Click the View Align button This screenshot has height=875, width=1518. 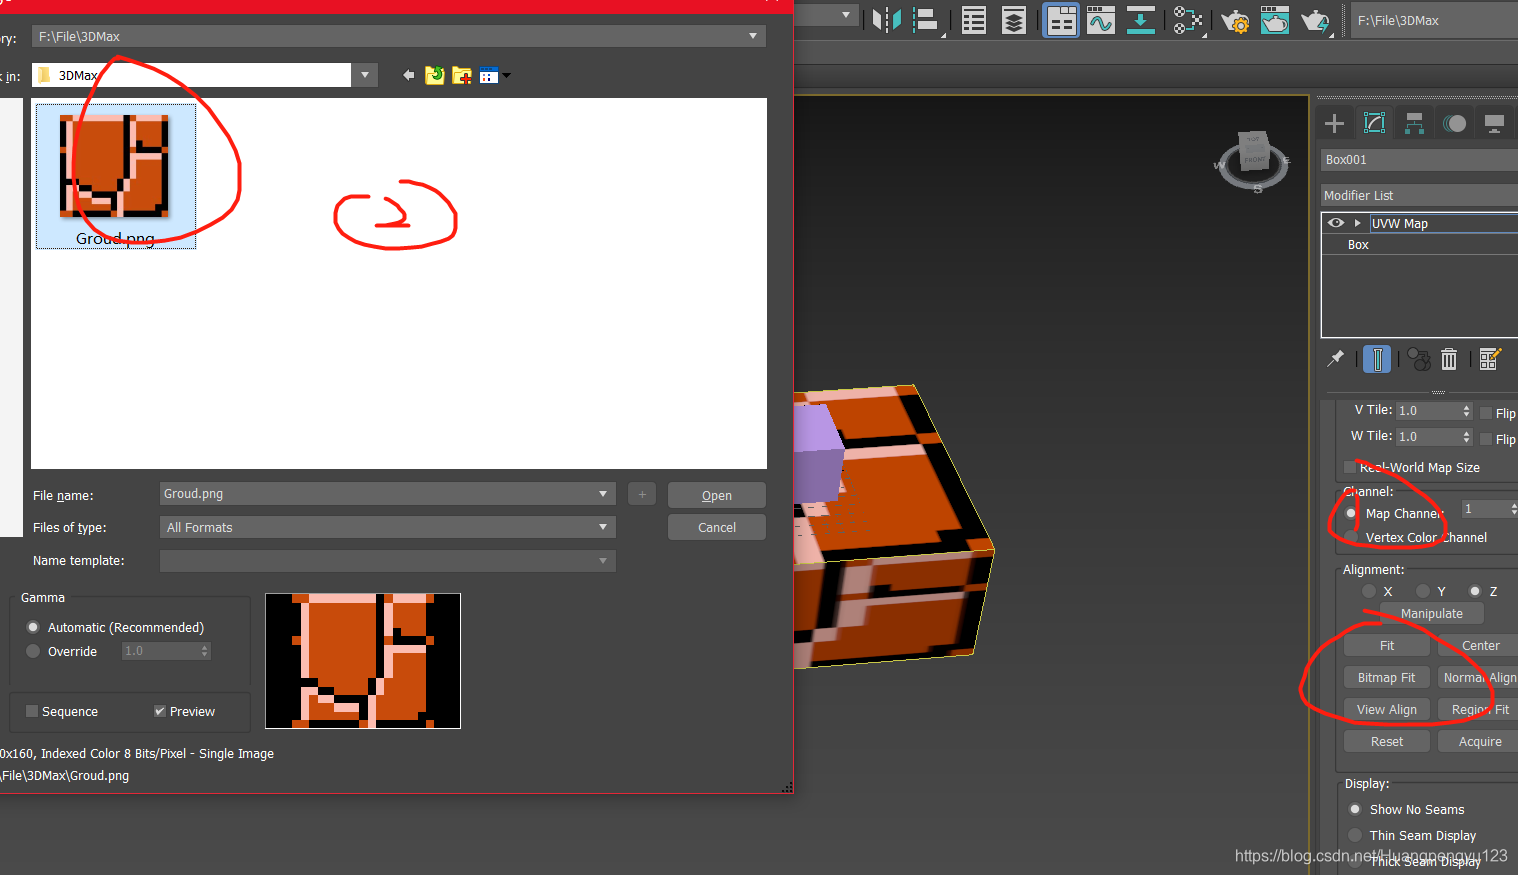(x=1387, y=709)
